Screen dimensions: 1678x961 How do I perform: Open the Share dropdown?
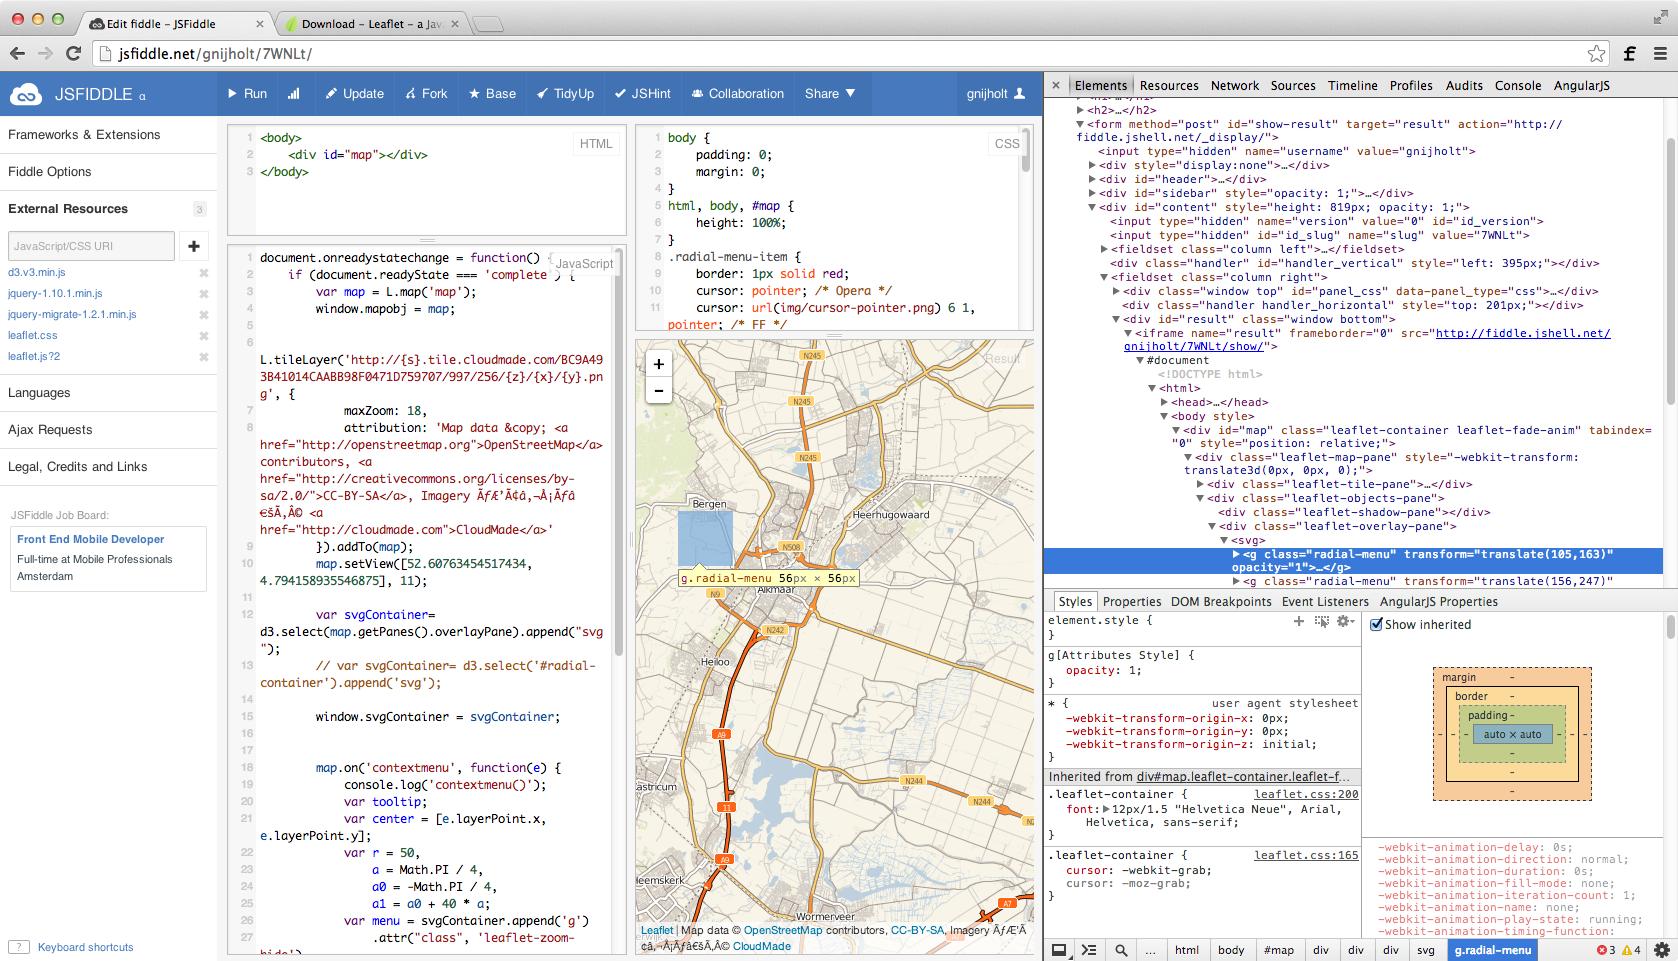pos(830,93)
